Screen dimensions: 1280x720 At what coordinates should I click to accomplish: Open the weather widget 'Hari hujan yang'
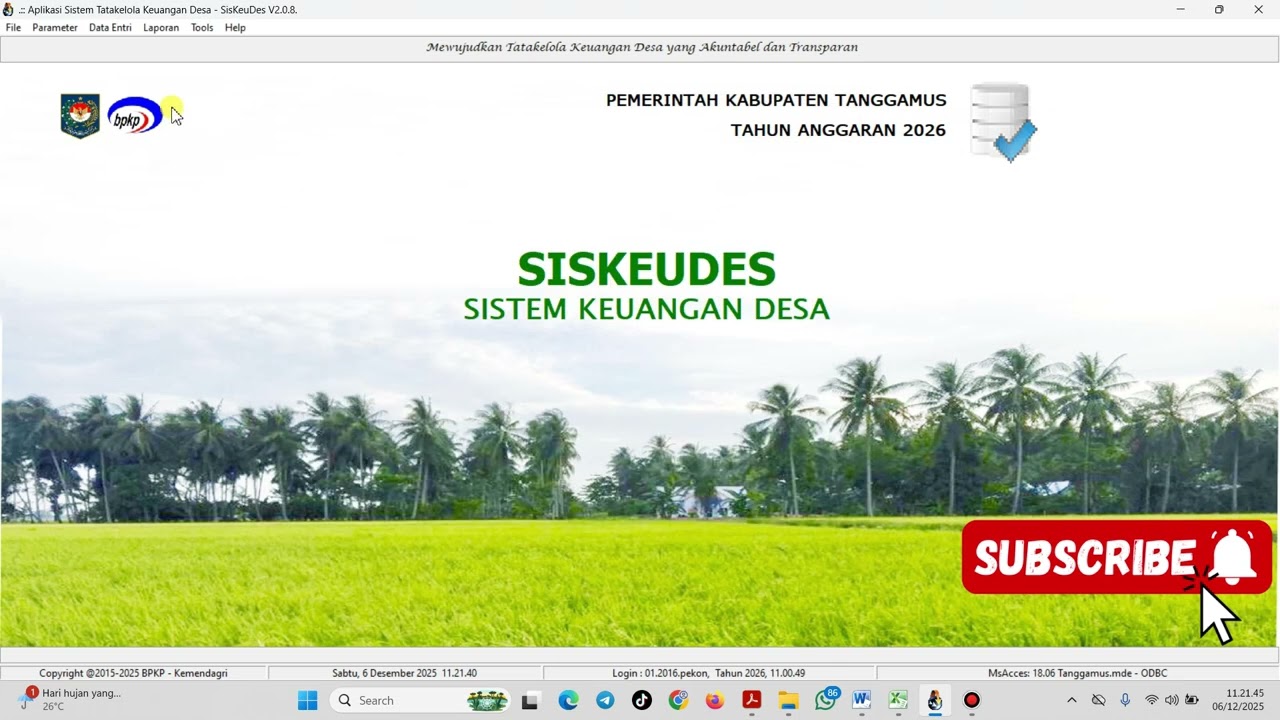click(70, 699)
